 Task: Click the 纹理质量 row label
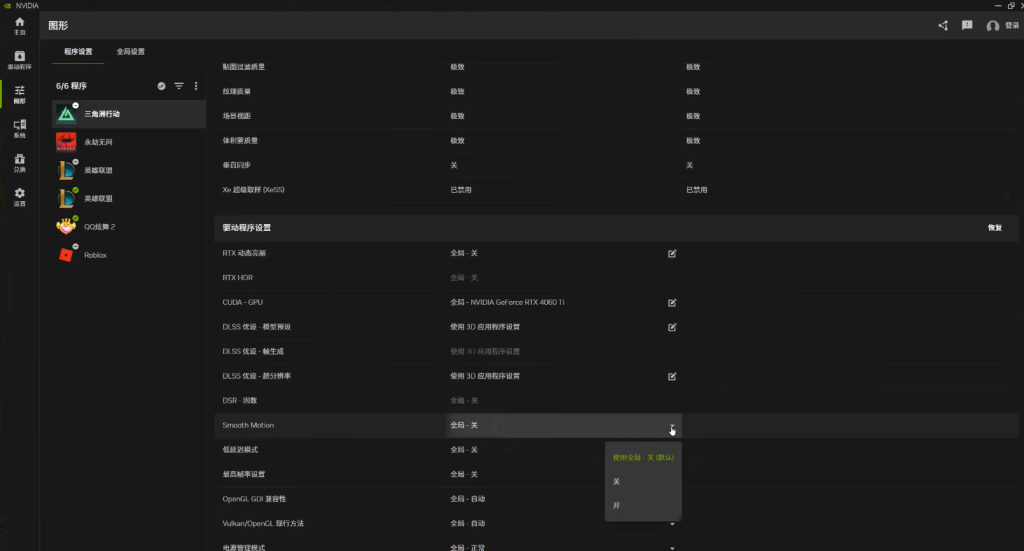click(236, 92)
